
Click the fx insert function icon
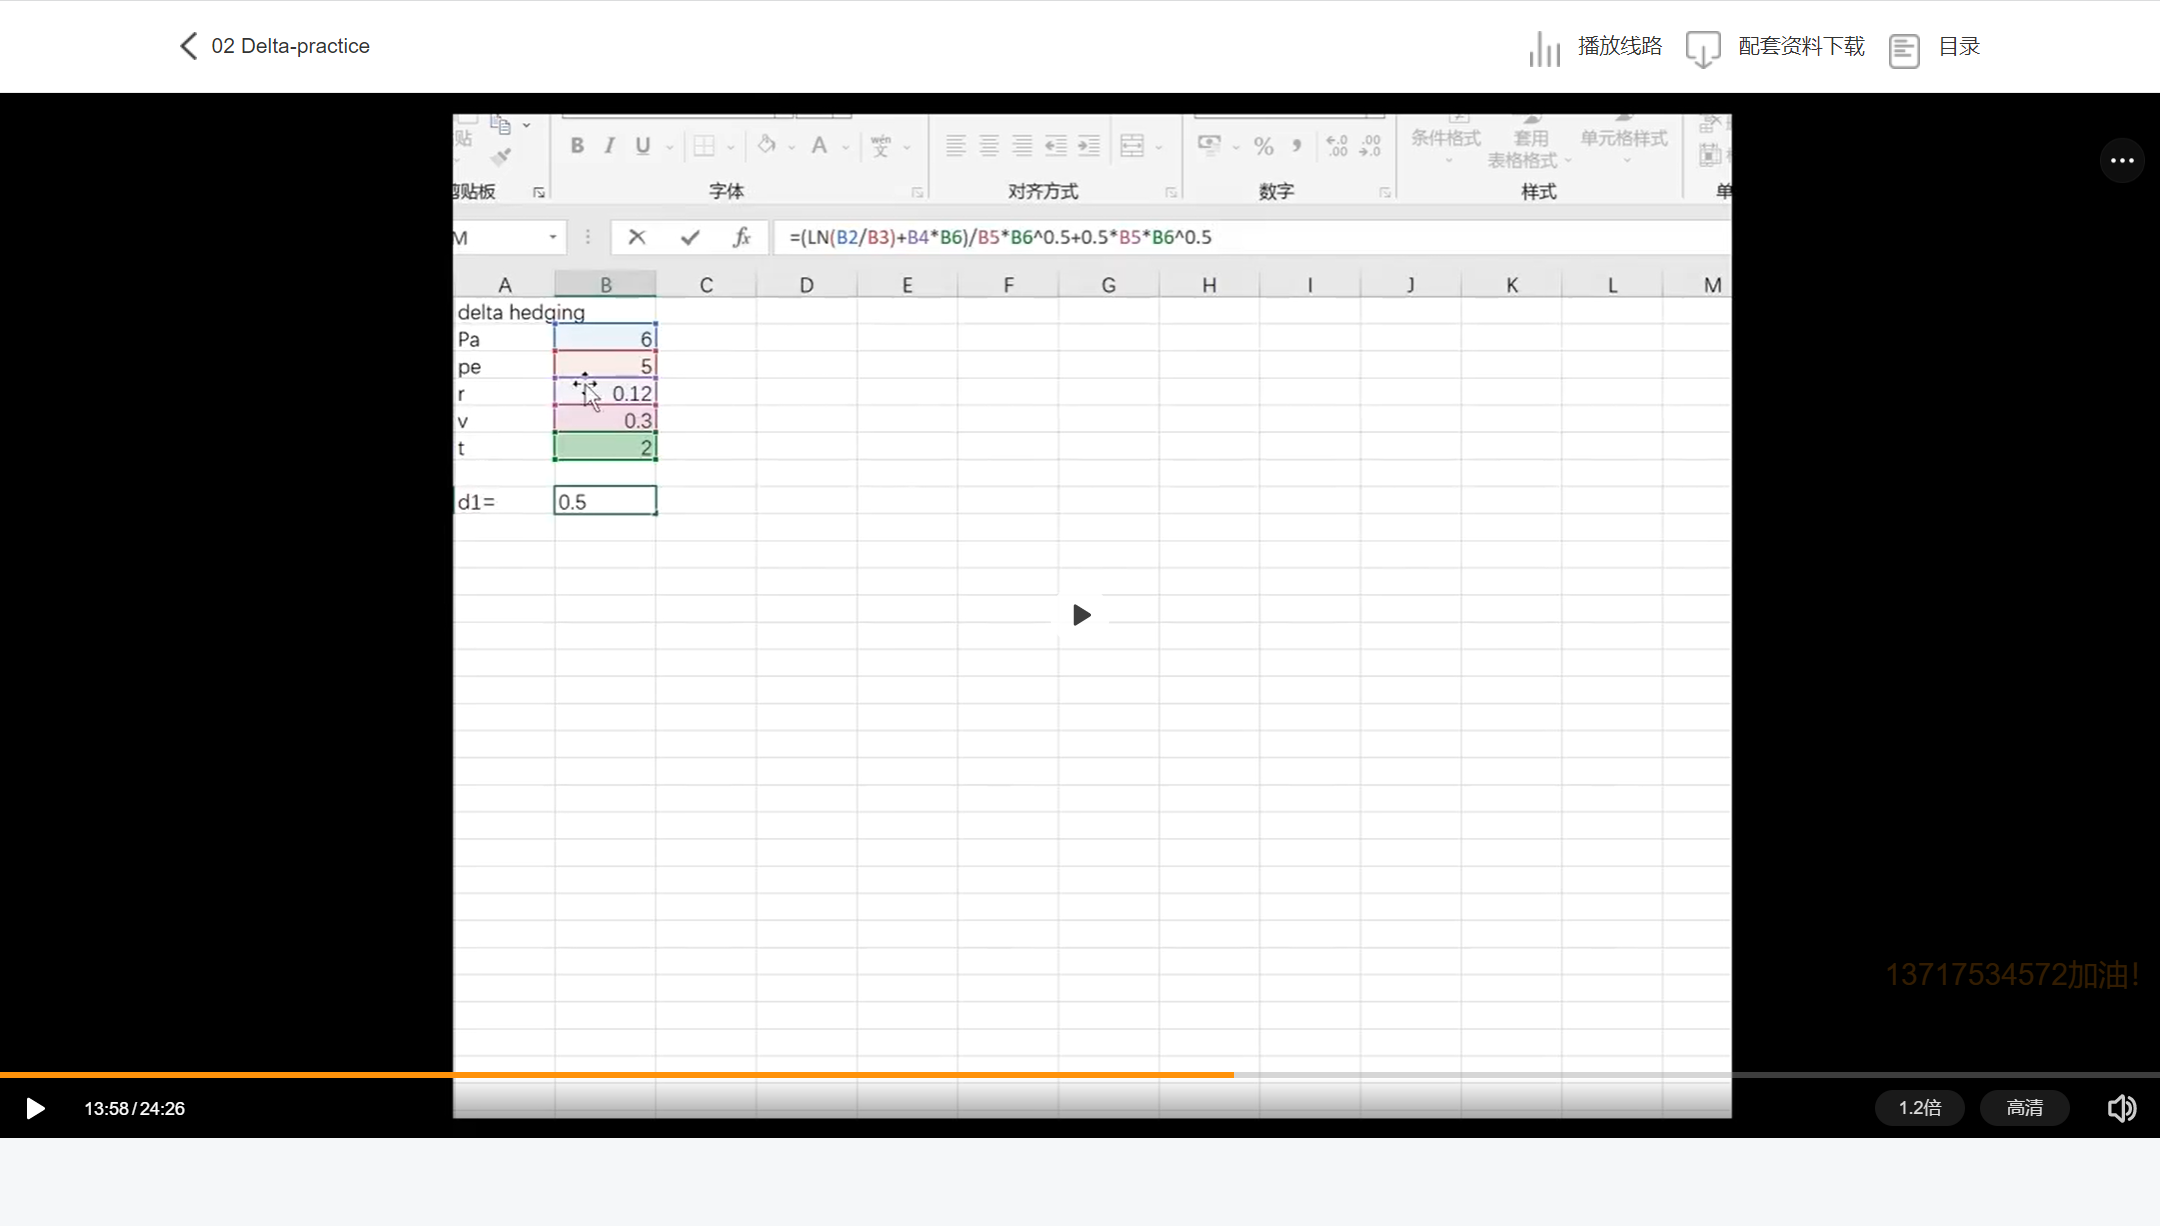[741, 237]
